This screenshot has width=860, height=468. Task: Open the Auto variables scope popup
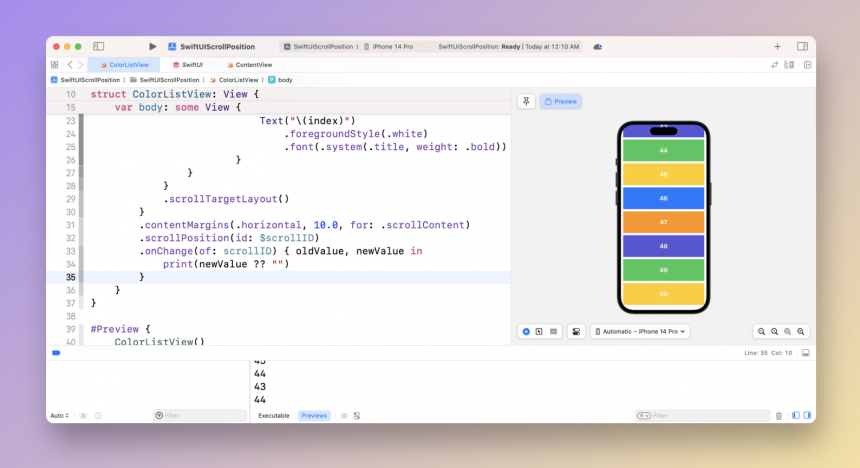click(60, 415)
